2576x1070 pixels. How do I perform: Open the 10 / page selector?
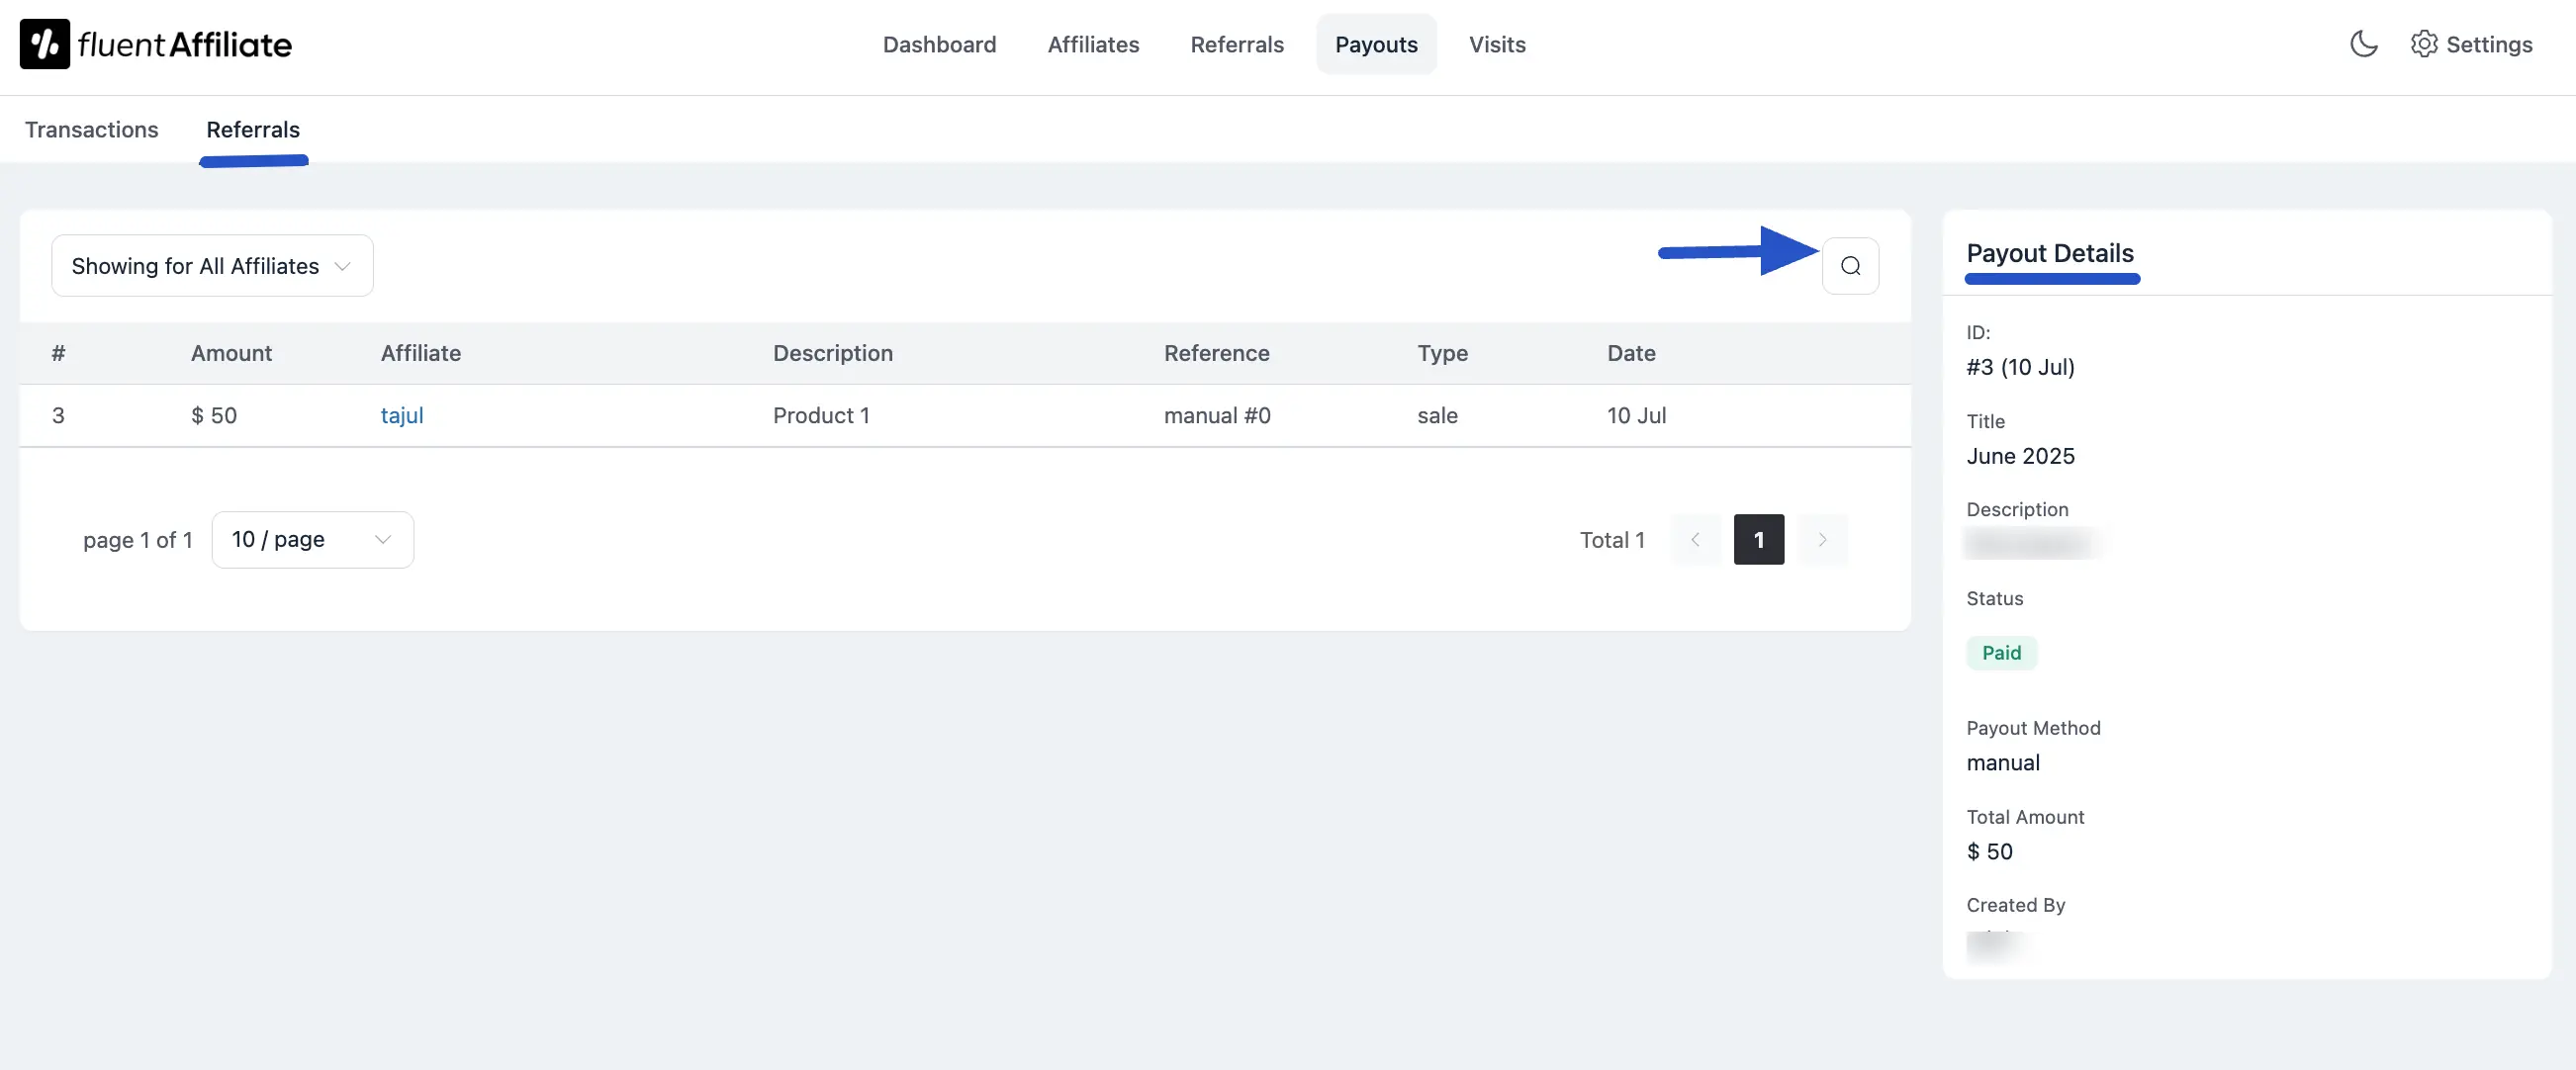click(312, 540)
